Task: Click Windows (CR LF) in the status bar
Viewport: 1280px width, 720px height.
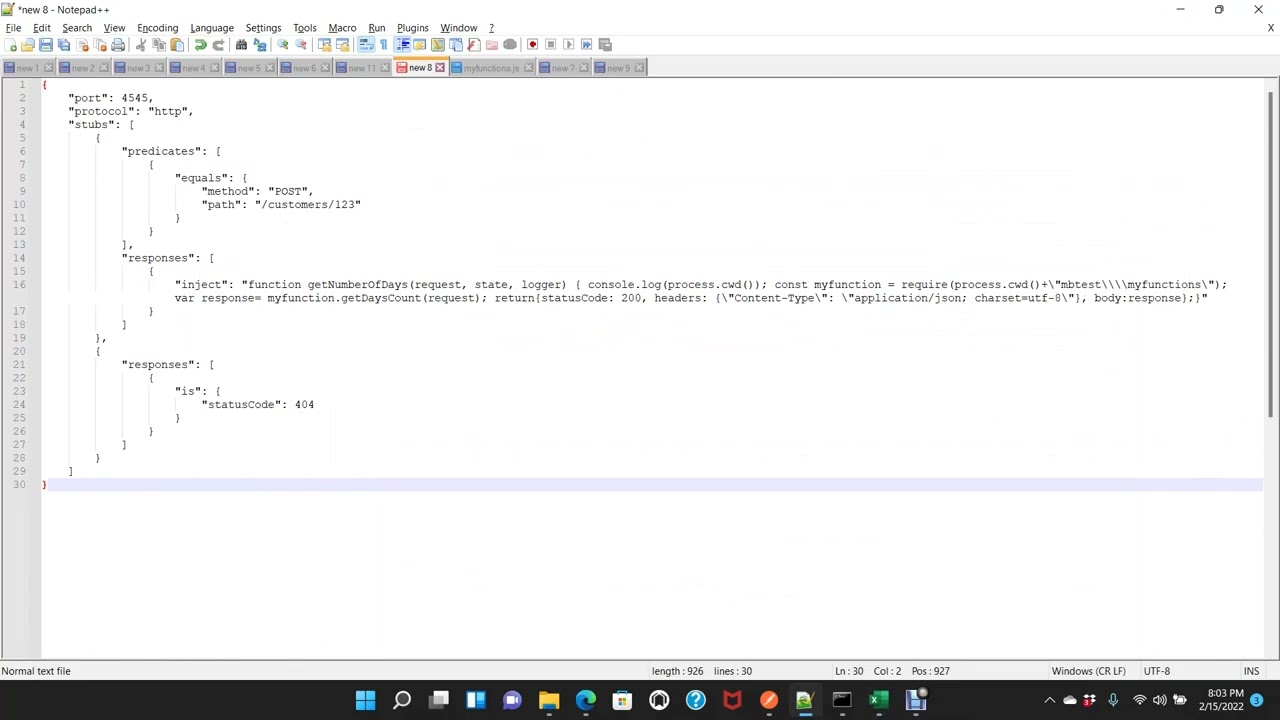Action: 1088,671
